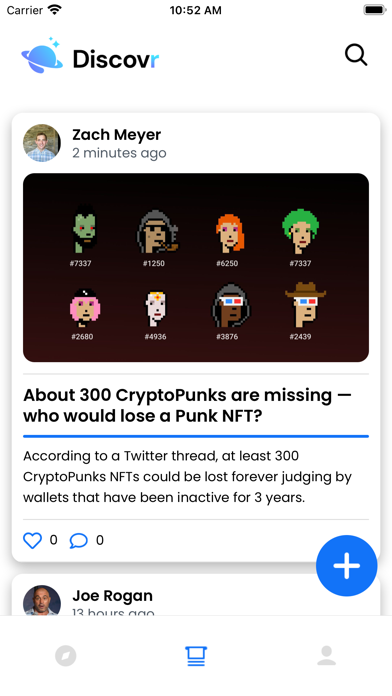
Task: Click the cowboy hat punk #2439
Action: coord(305,304)
